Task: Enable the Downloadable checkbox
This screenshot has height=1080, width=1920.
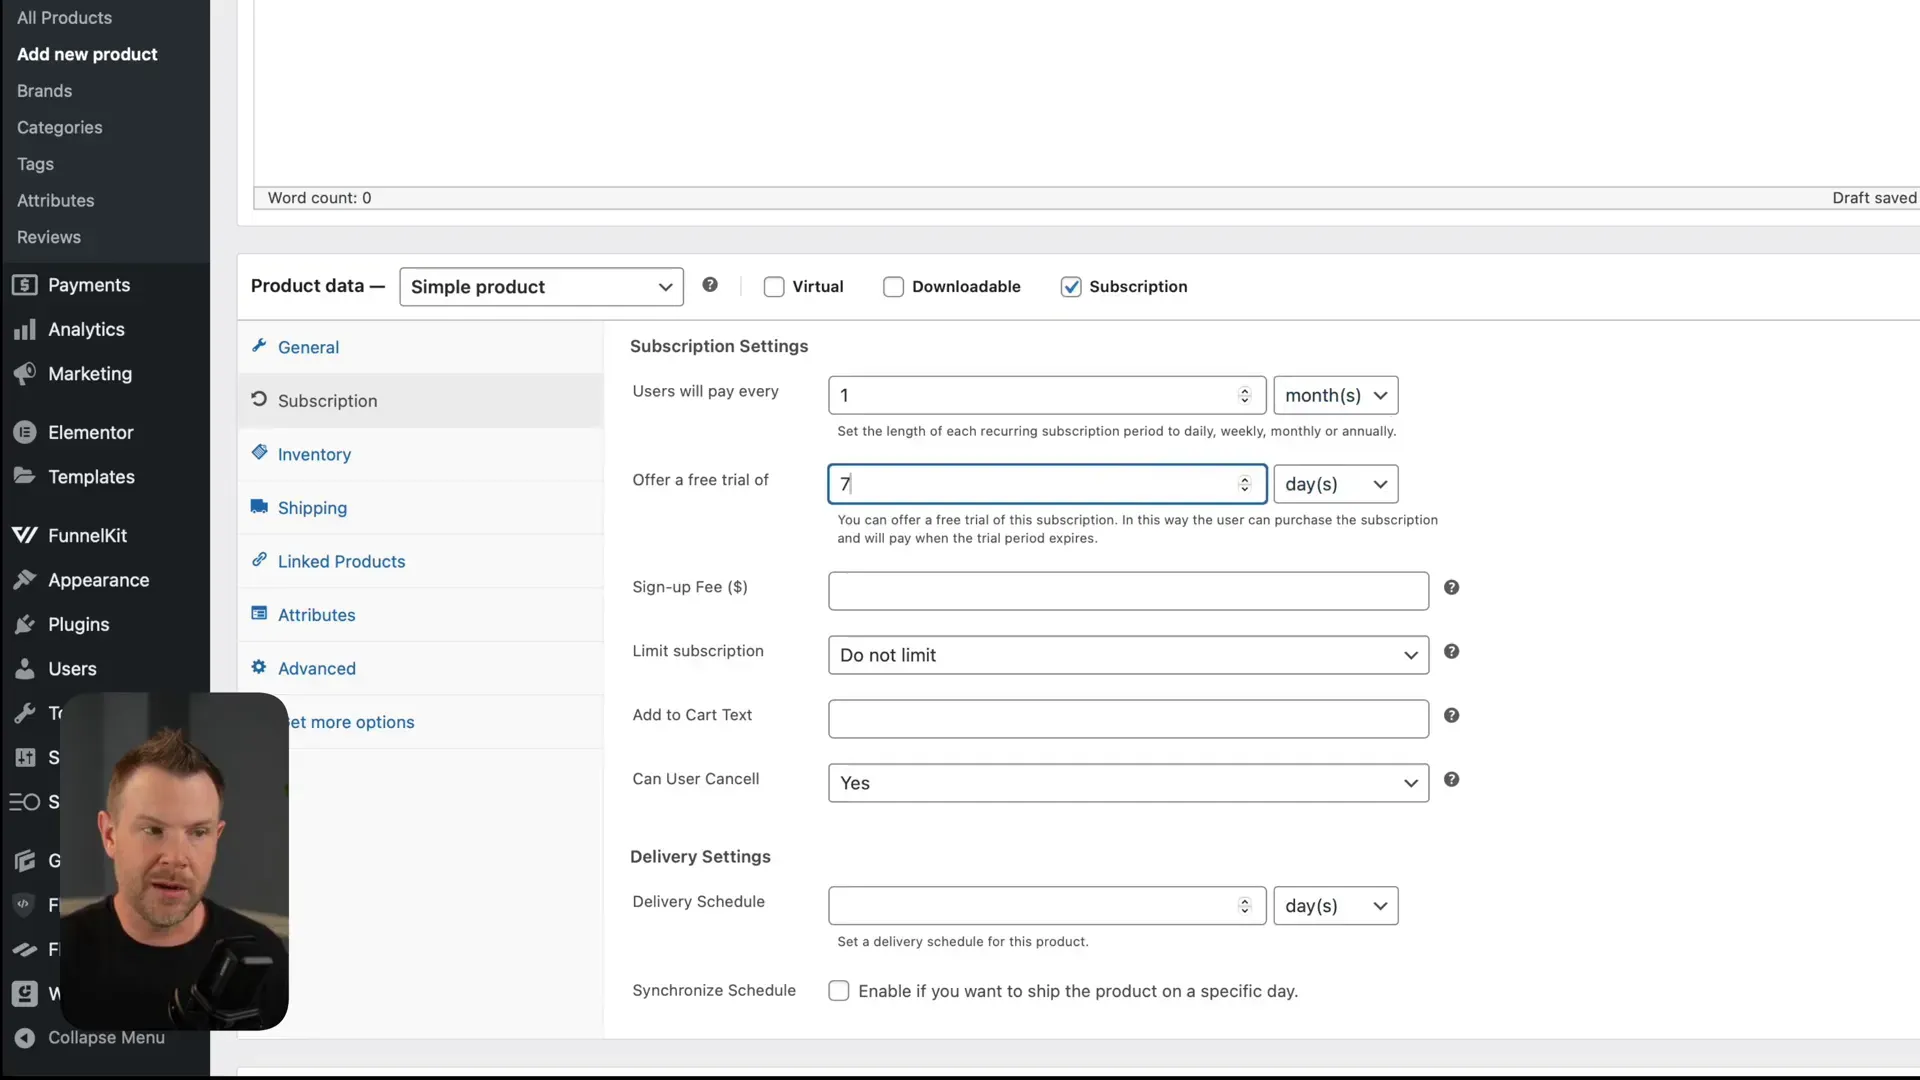Action: (894, 287)
